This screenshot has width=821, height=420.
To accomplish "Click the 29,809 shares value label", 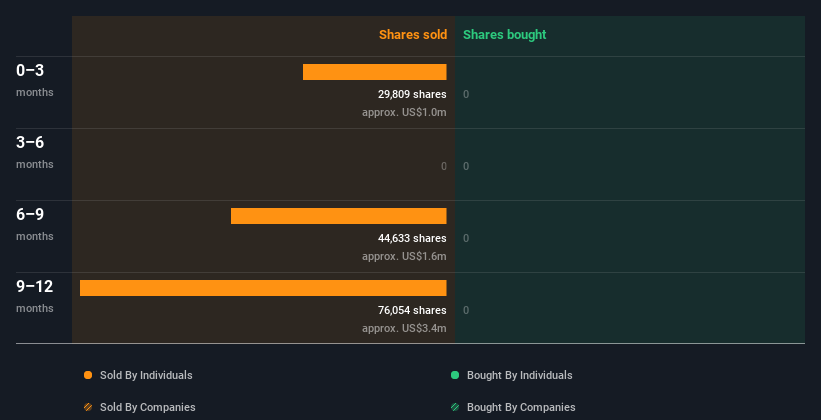I will coord(405,94).
